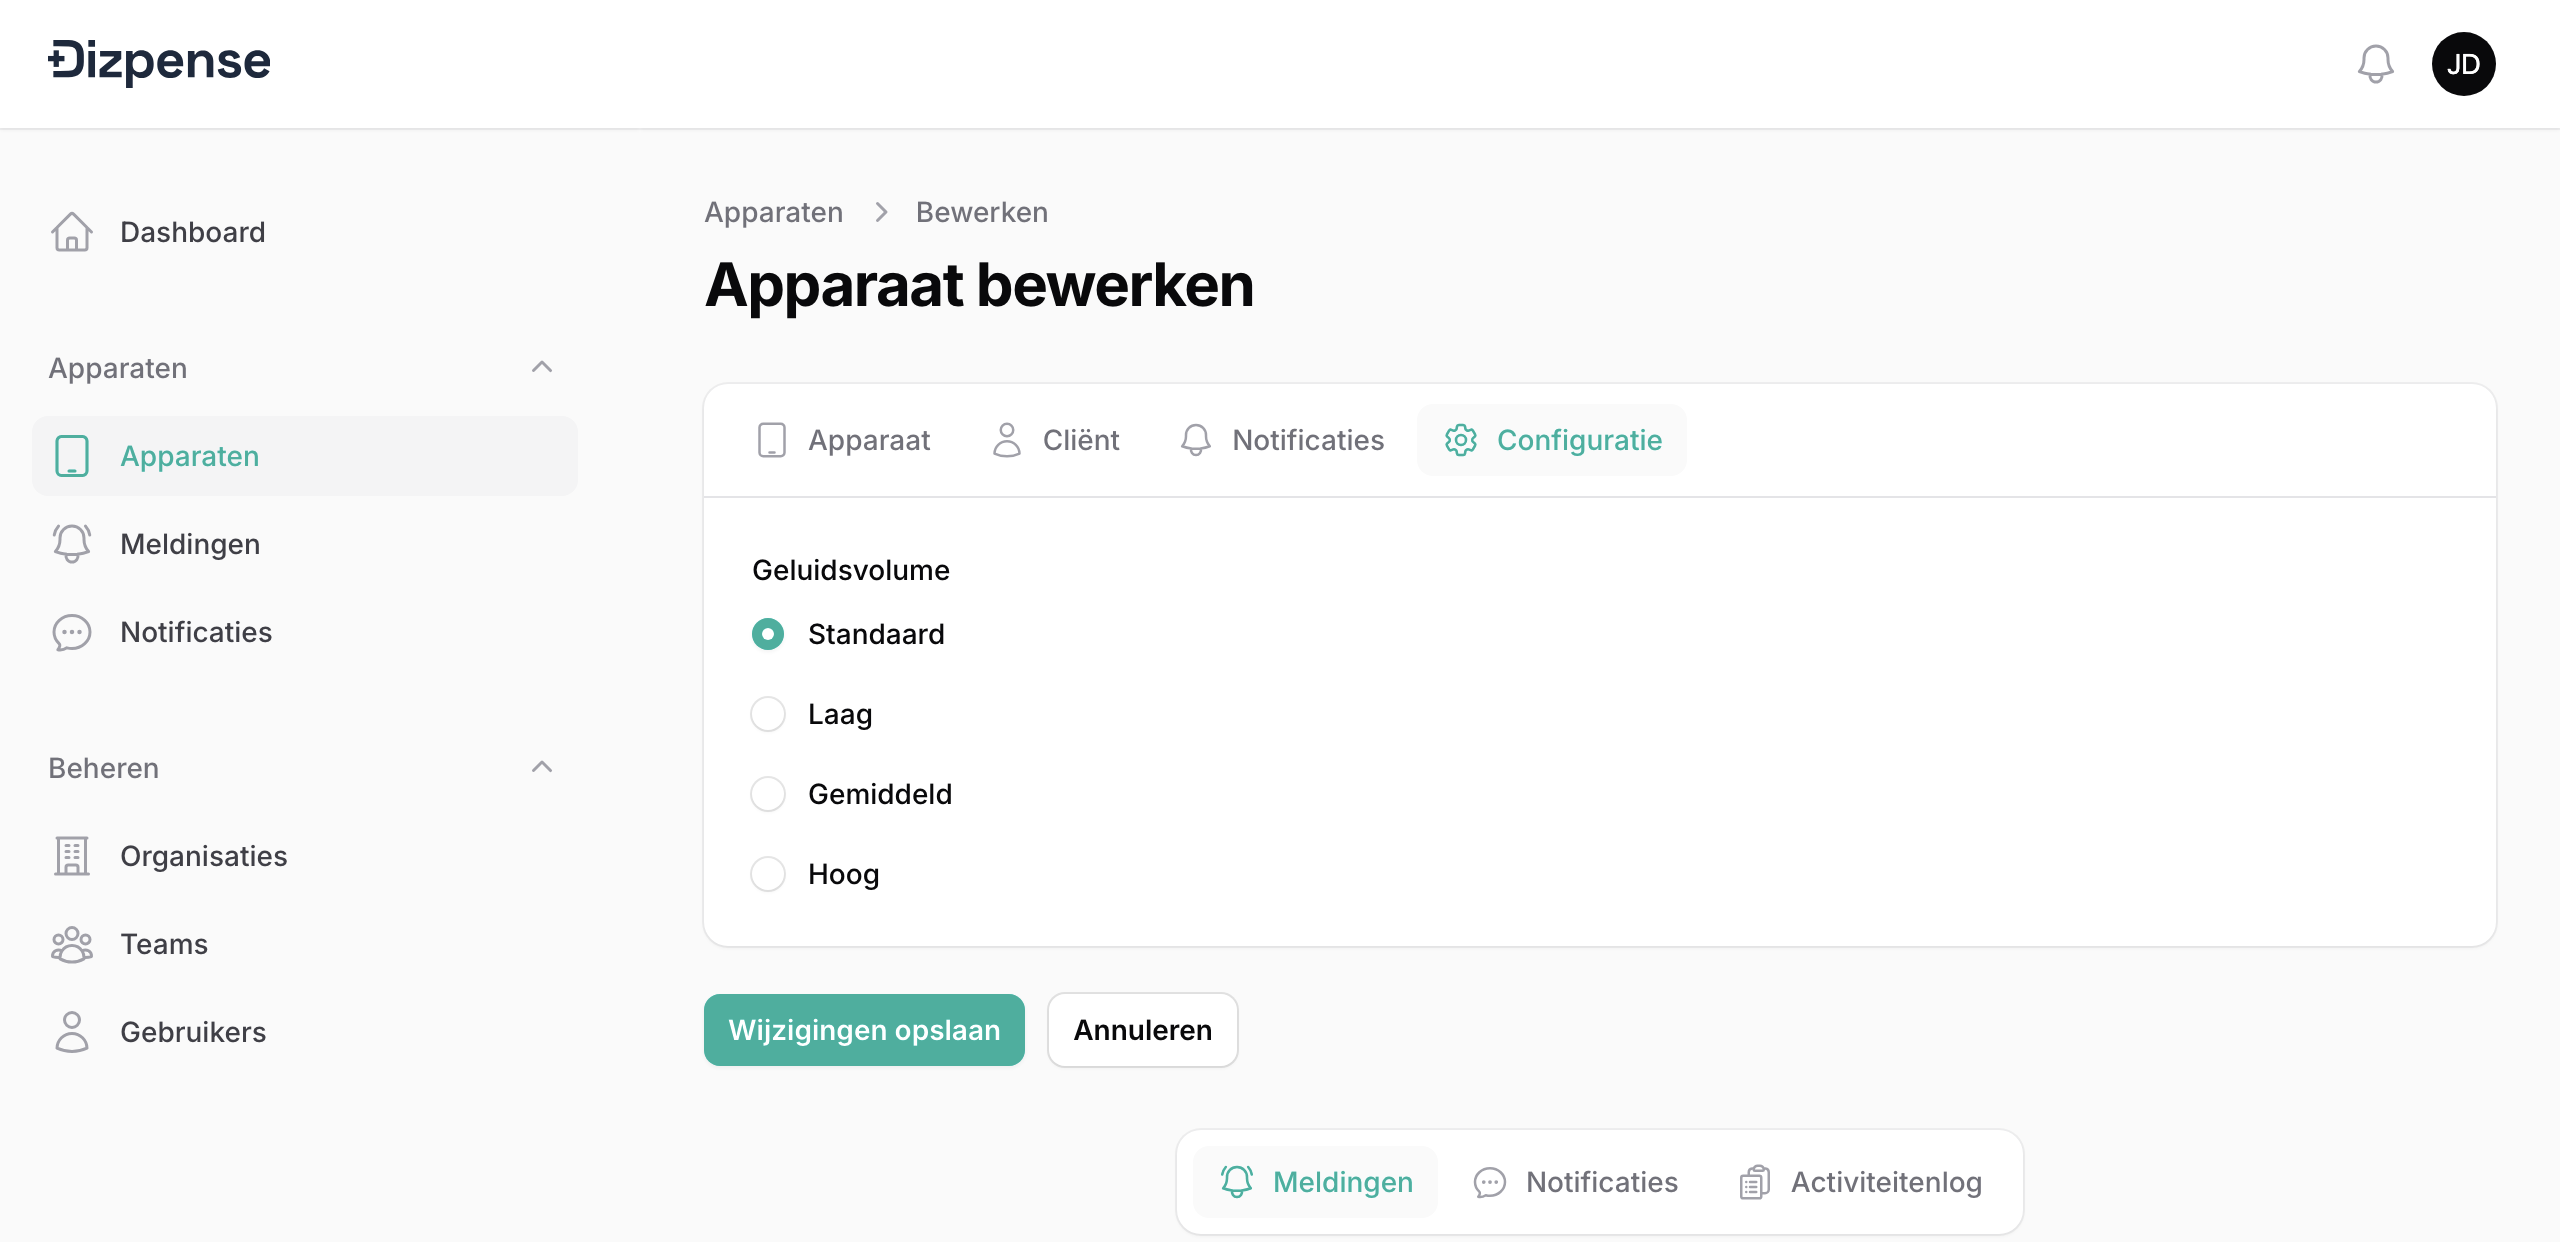
Task: Select the Laag volume radio button
Action: 768,714
